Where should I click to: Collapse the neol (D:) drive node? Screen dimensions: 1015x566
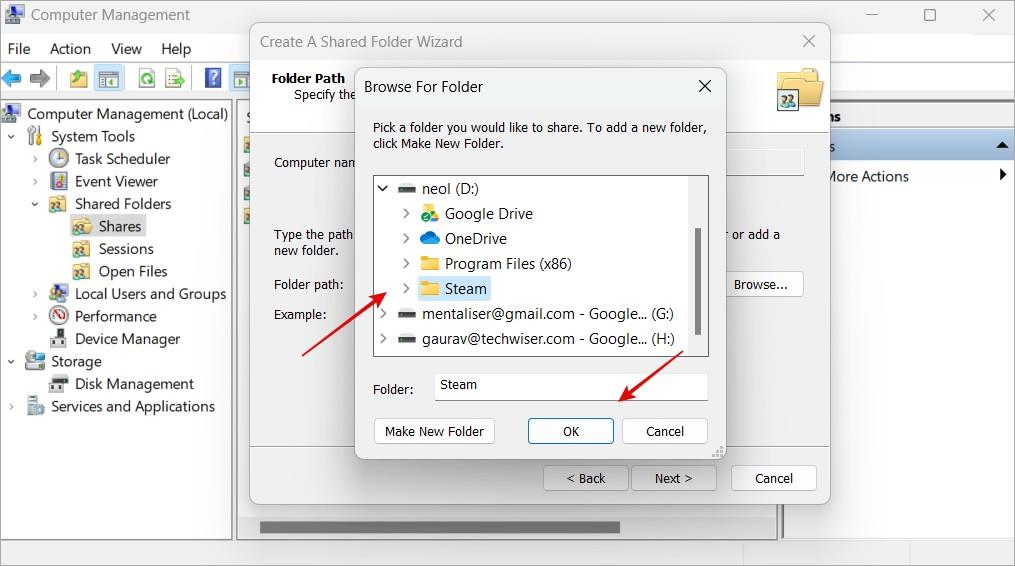pyautogui.click(x=383, y=188)
